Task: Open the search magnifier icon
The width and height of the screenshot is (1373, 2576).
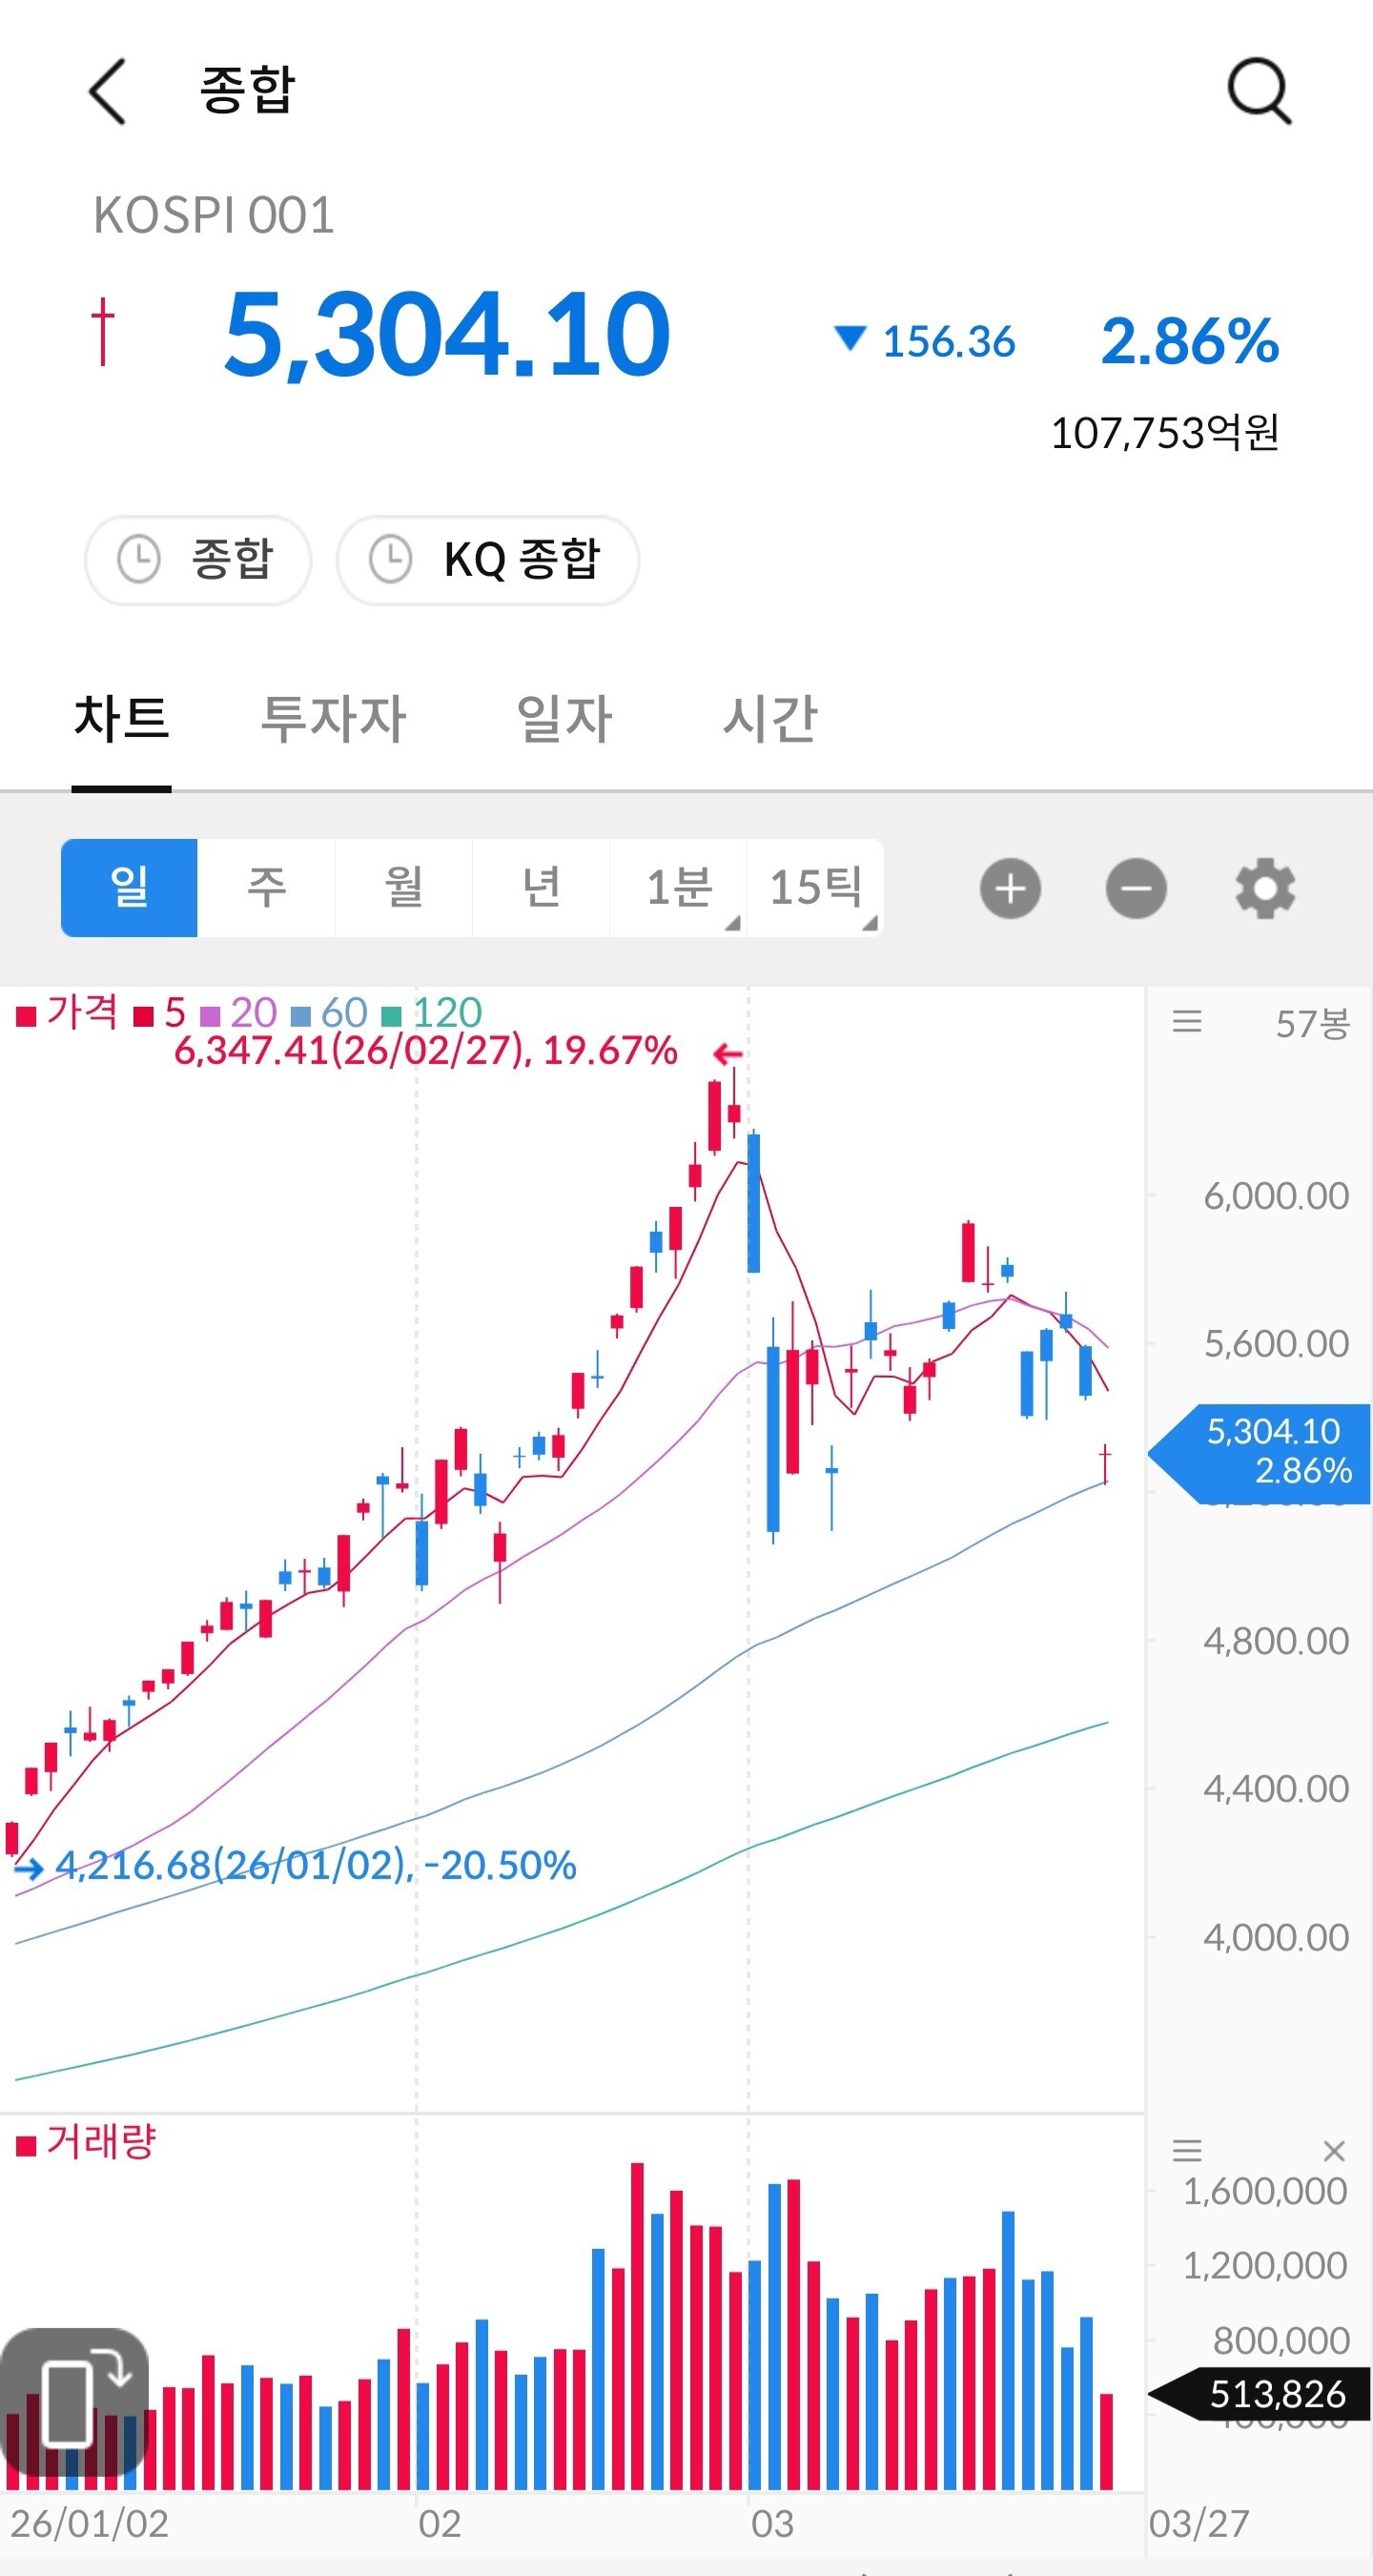Action: tap(1258, 91)
